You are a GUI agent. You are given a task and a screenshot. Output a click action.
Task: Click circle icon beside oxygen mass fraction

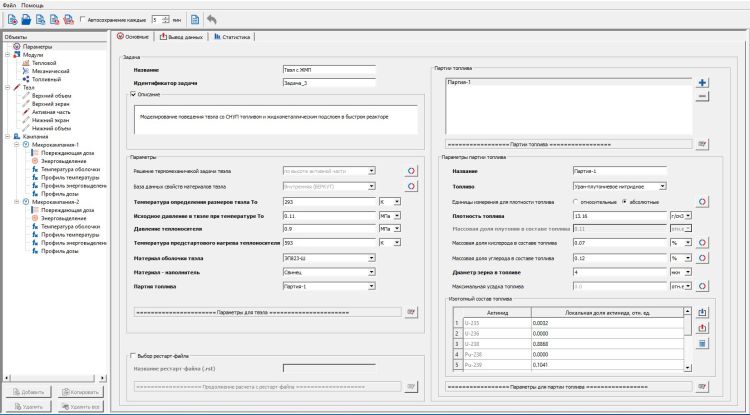(702, 243)
